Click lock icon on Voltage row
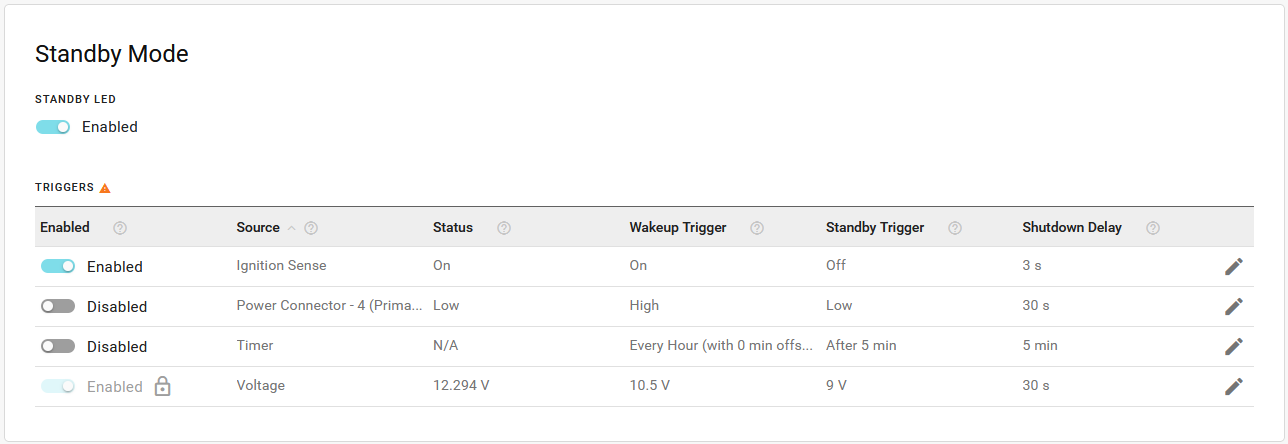The image size is (1288, 444). [162, 387]
